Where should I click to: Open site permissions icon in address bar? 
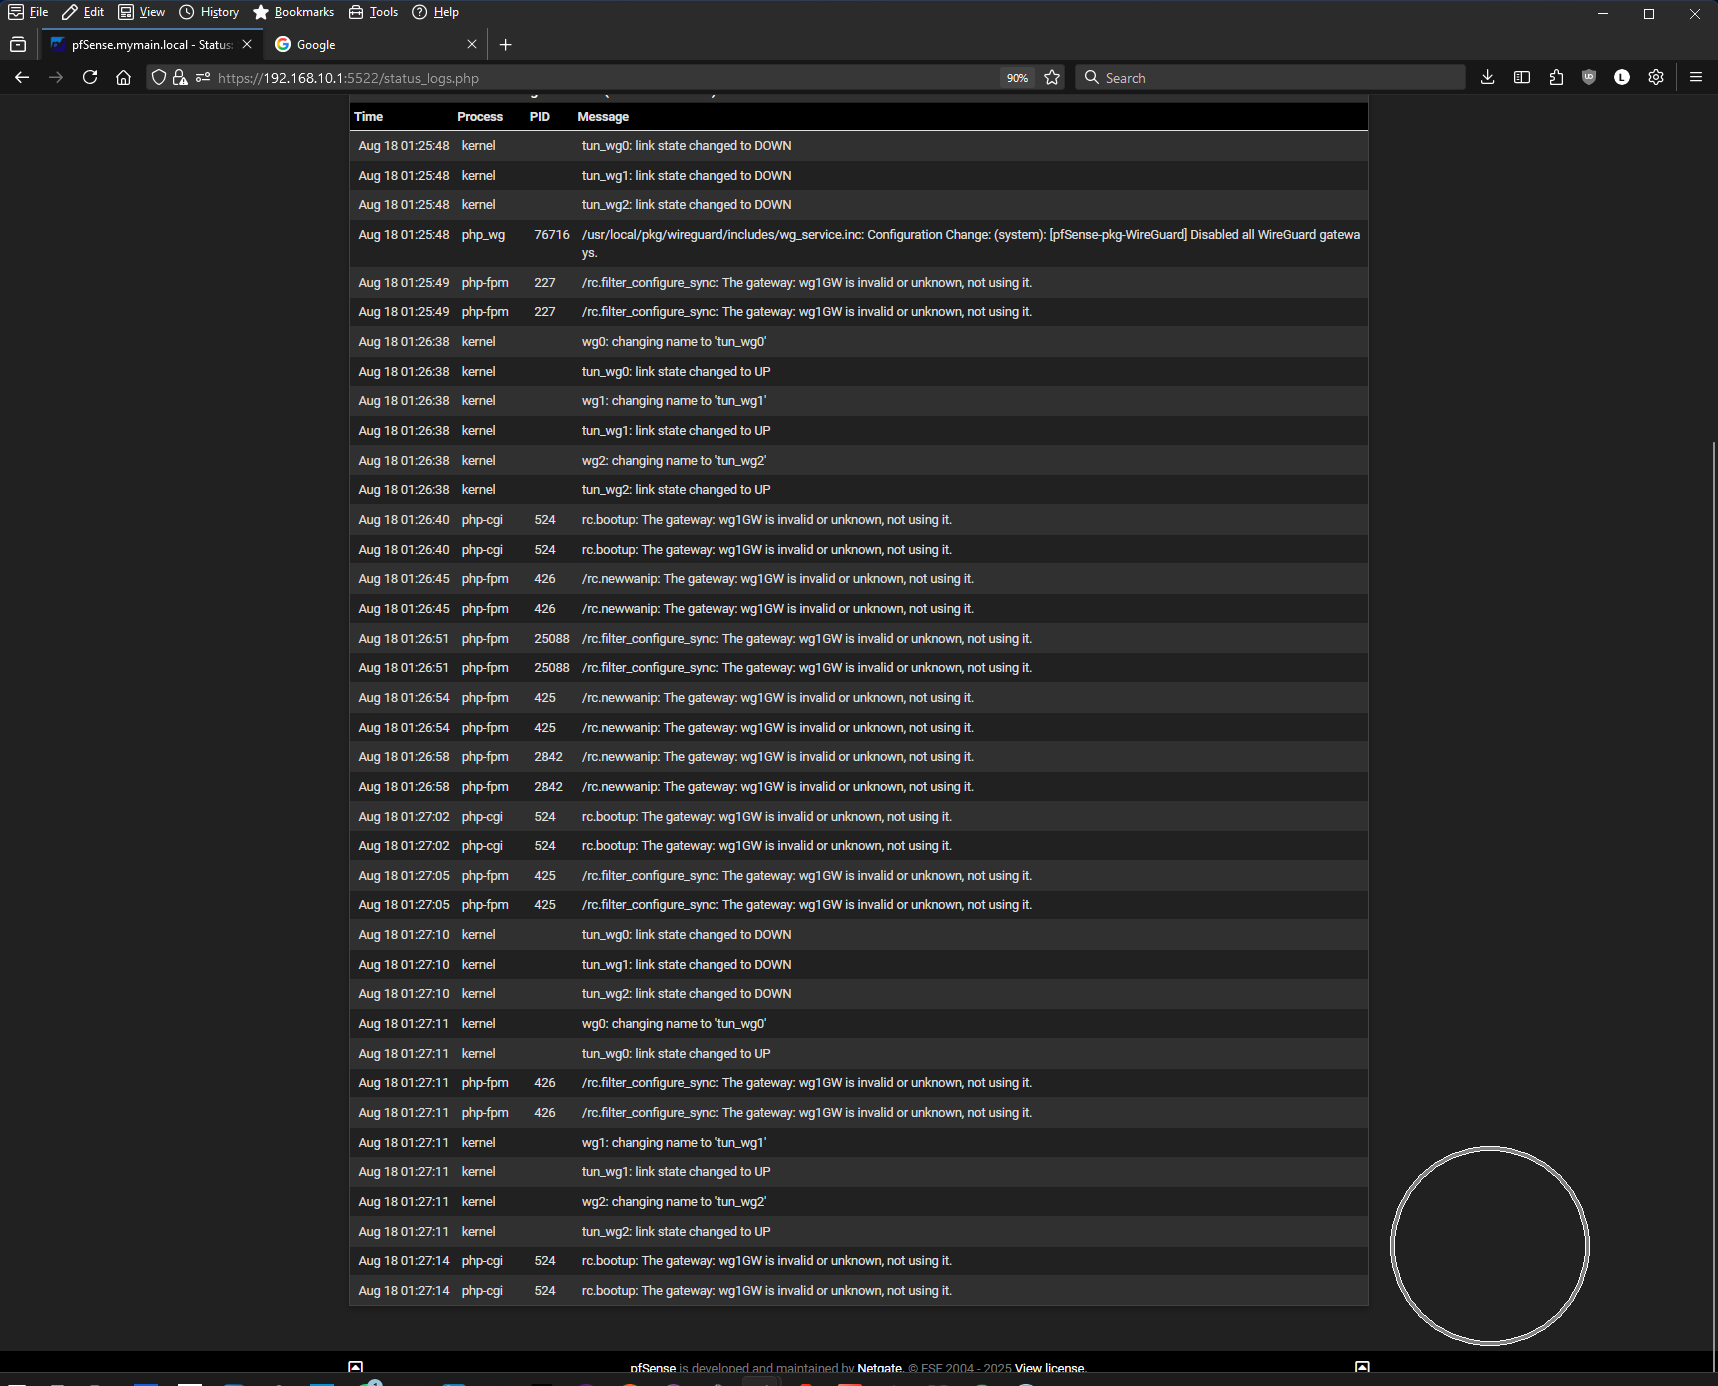click(203, 78)
